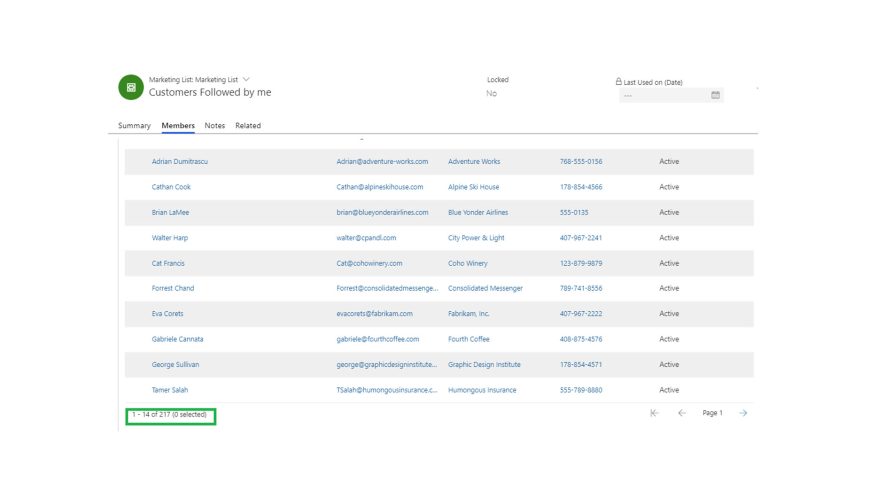Open the Notes tab

pyautogui.click(x=214, y=126)
